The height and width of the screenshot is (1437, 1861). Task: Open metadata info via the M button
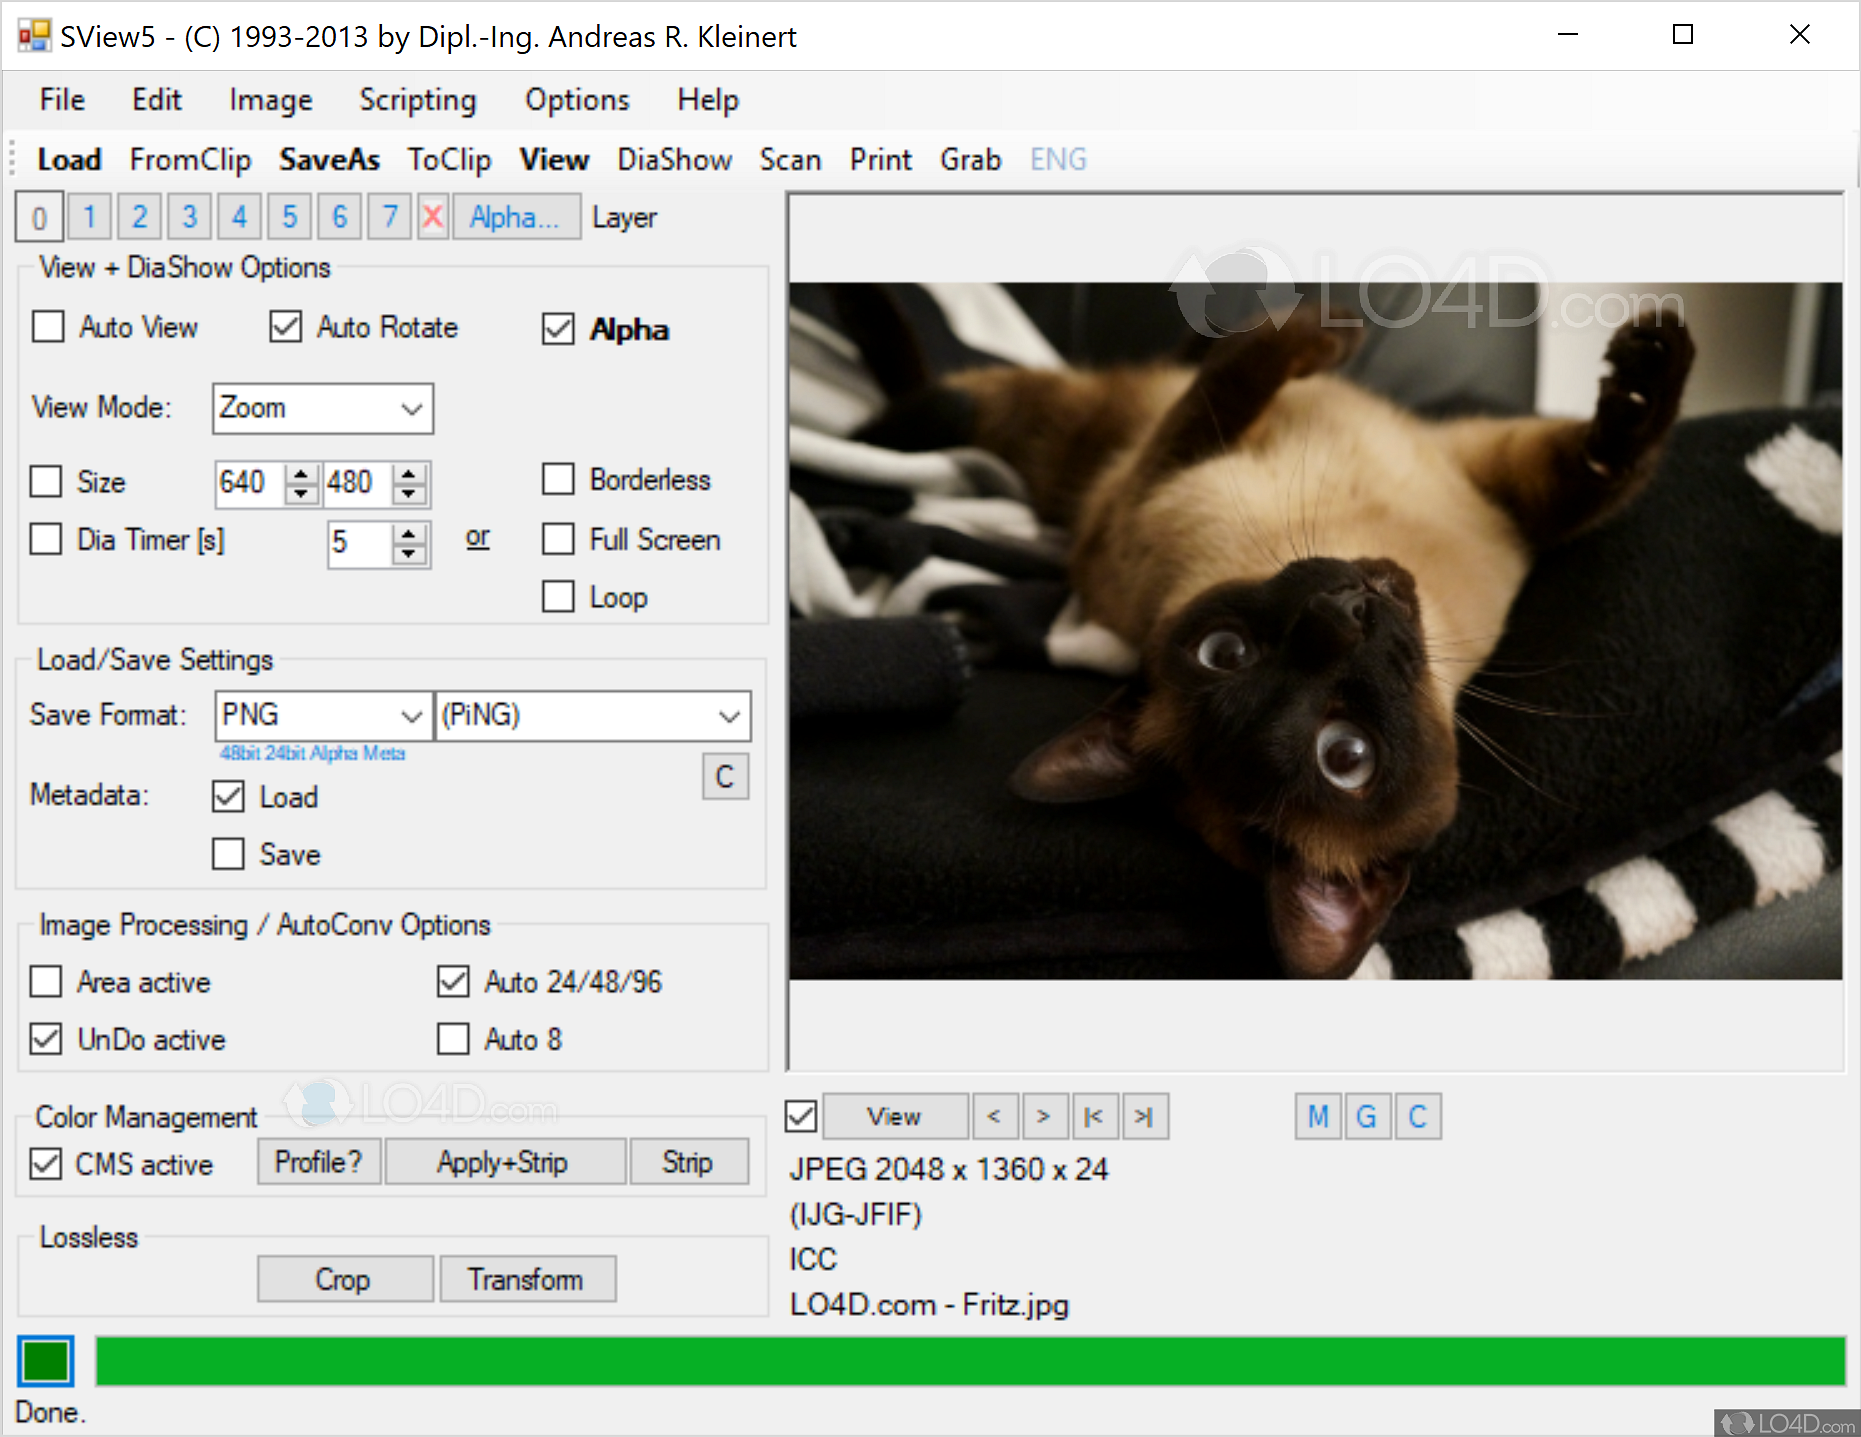pos(1318,1116)
